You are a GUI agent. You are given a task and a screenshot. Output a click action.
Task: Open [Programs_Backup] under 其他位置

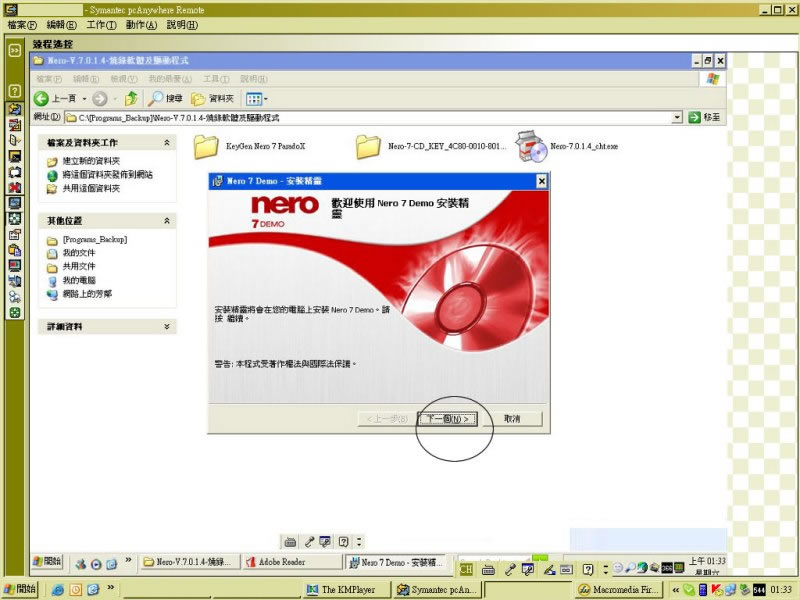(x=94, y=239)
